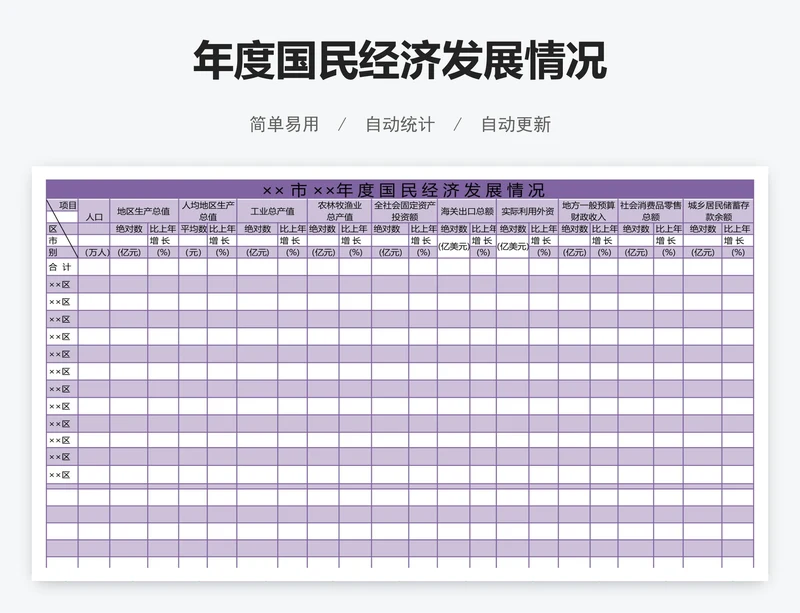Click the (亿美元) unit under 海关出口总额

click(x=454, y=247)
